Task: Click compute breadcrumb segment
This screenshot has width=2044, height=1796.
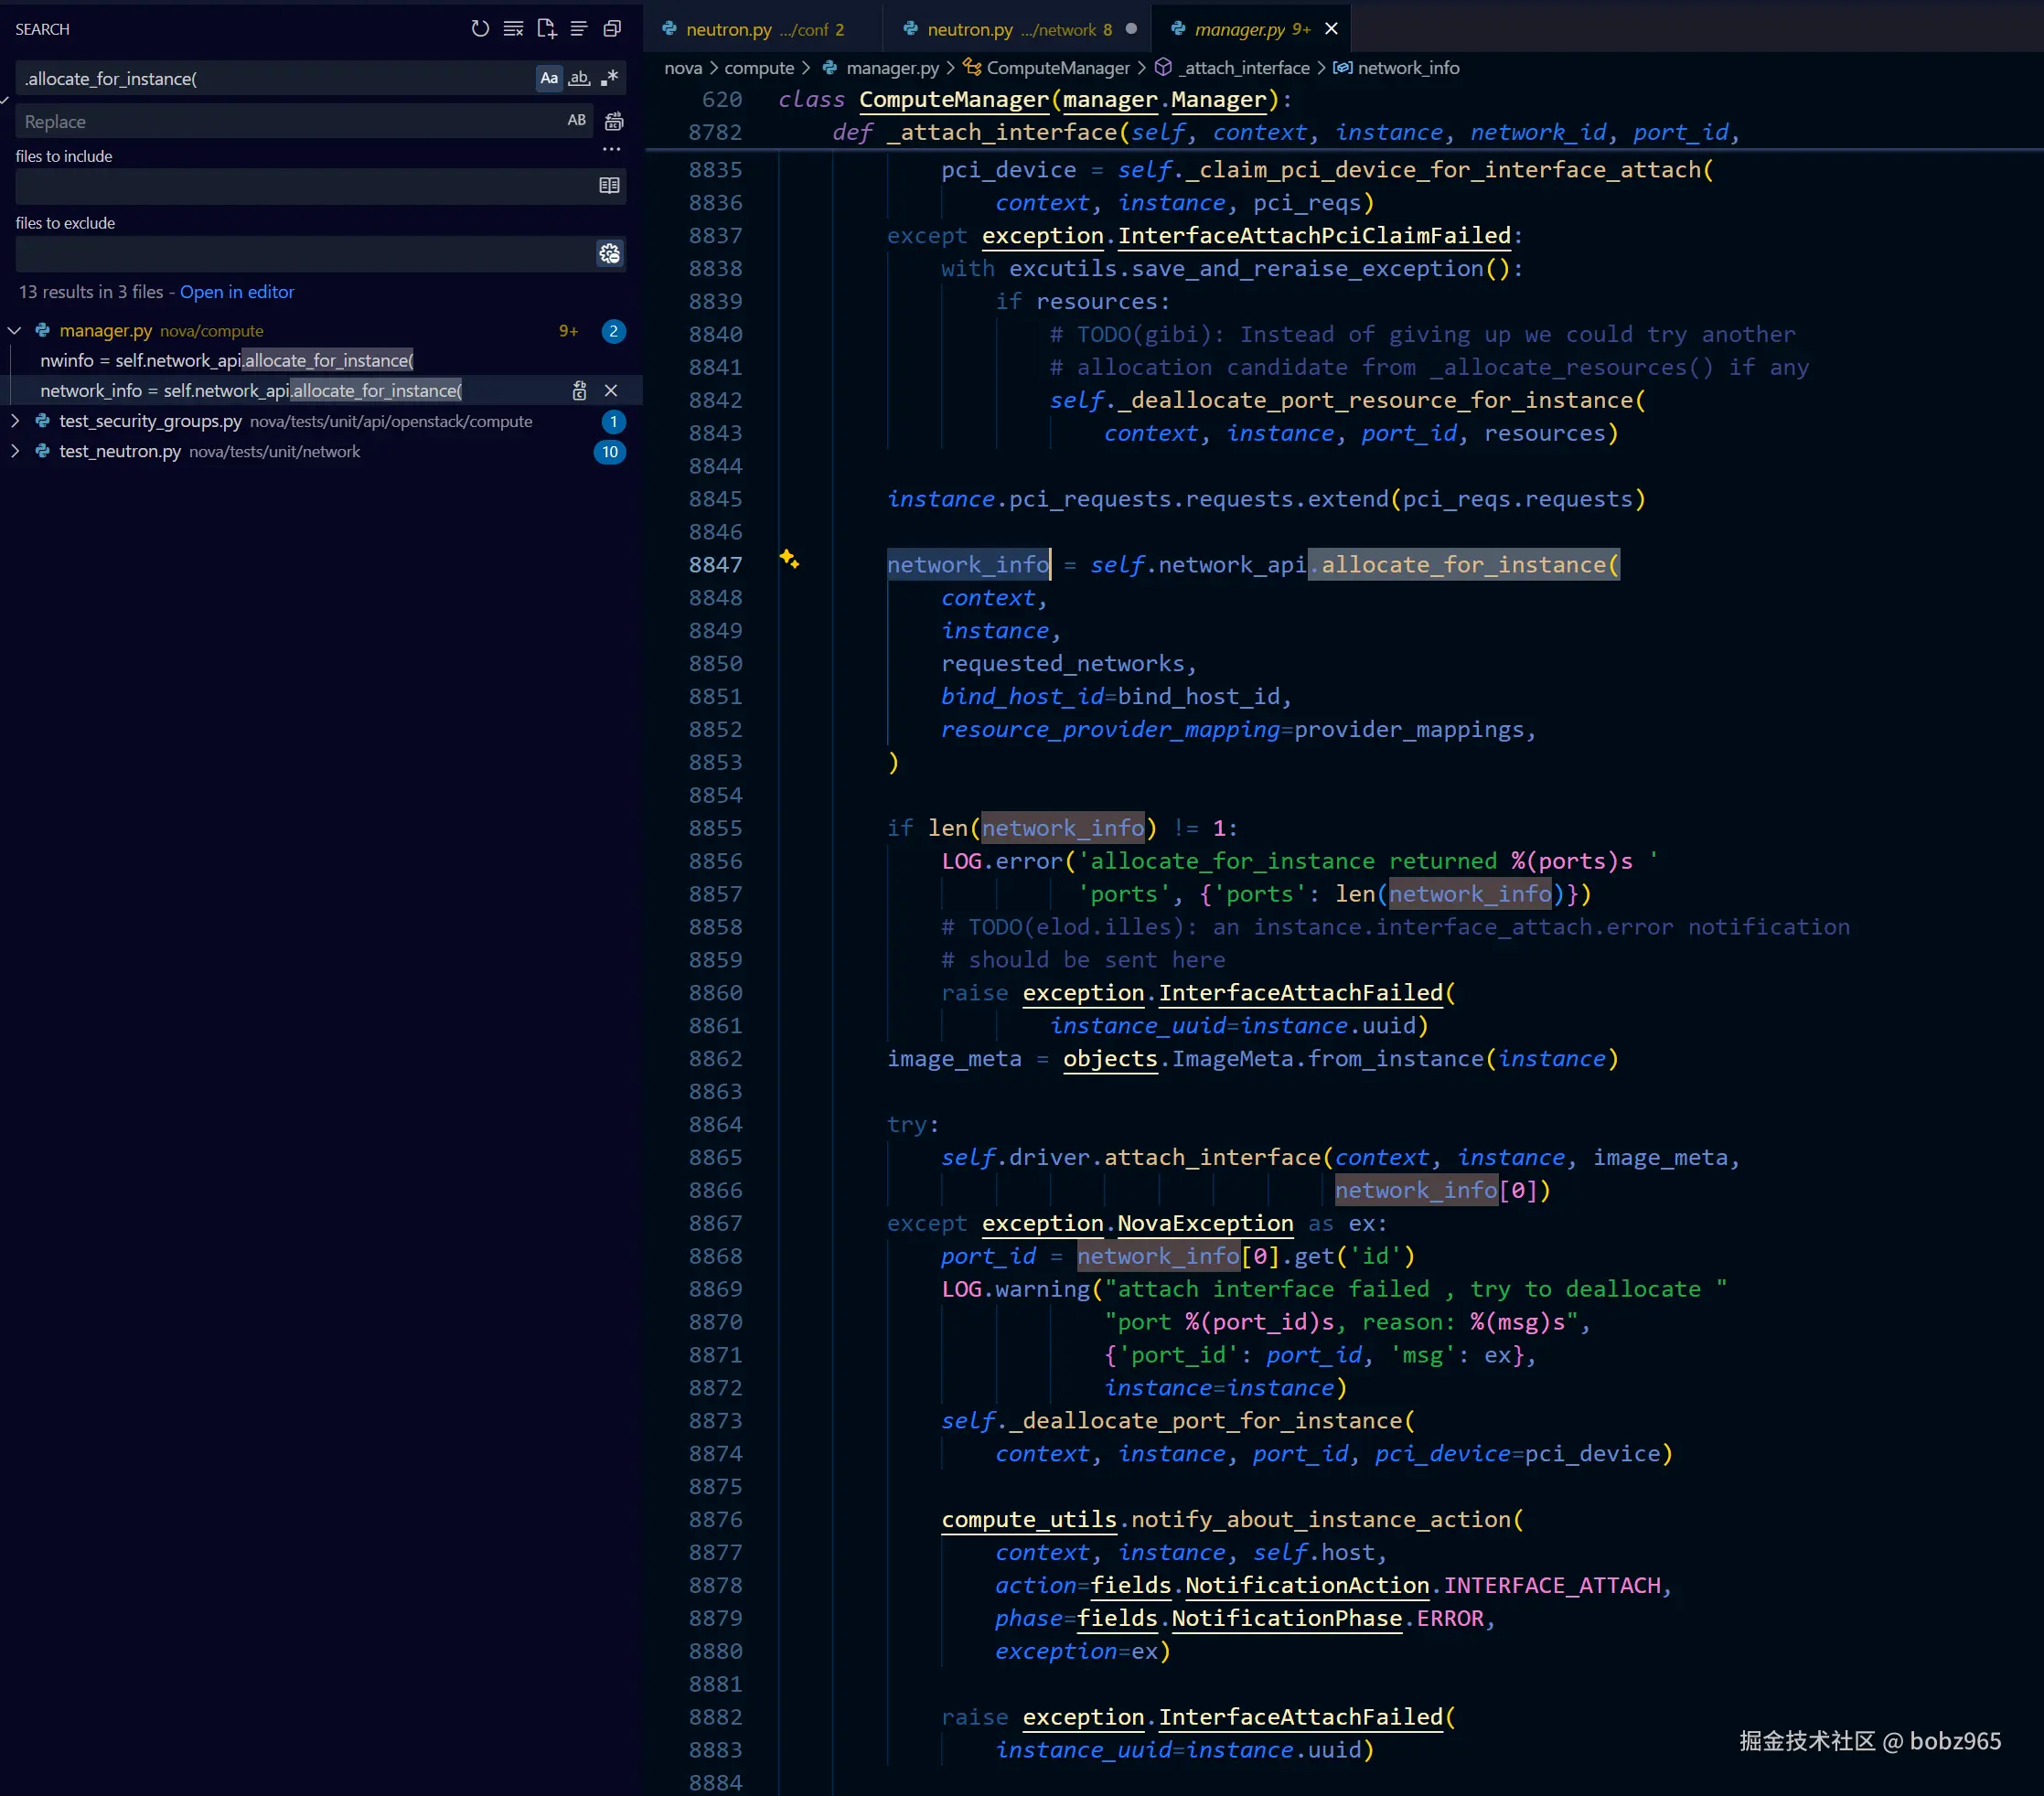Action: click(759, 68)
